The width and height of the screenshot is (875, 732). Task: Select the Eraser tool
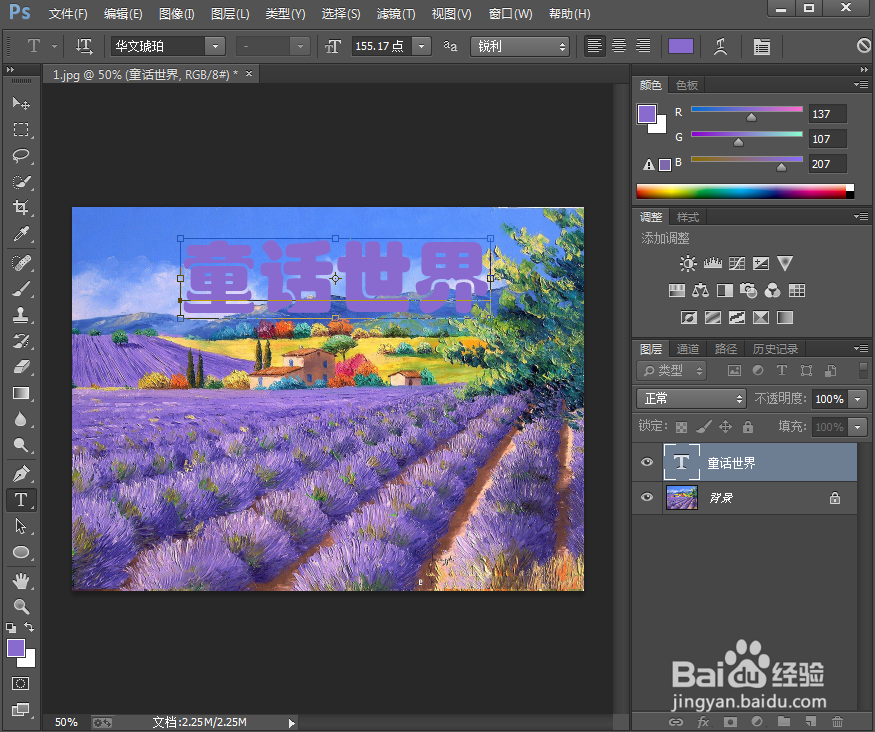pos(21,367)
